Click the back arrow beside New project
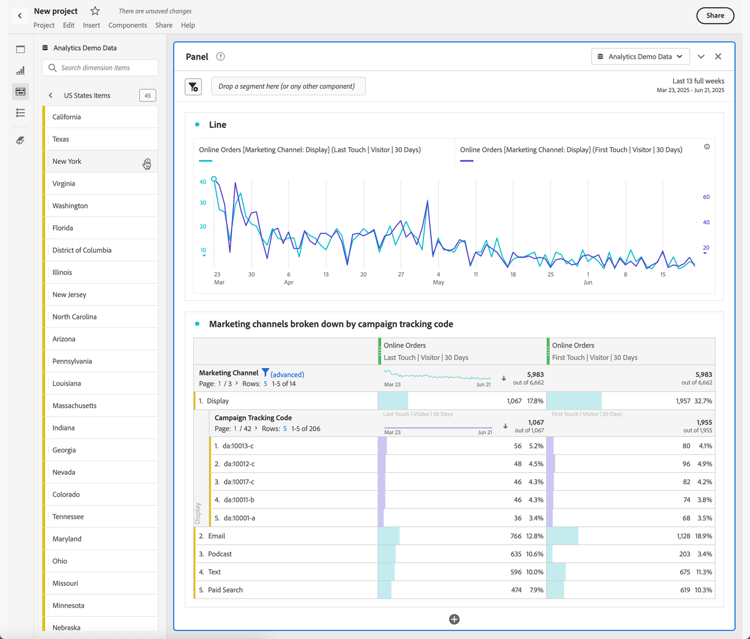 [19, 15]
